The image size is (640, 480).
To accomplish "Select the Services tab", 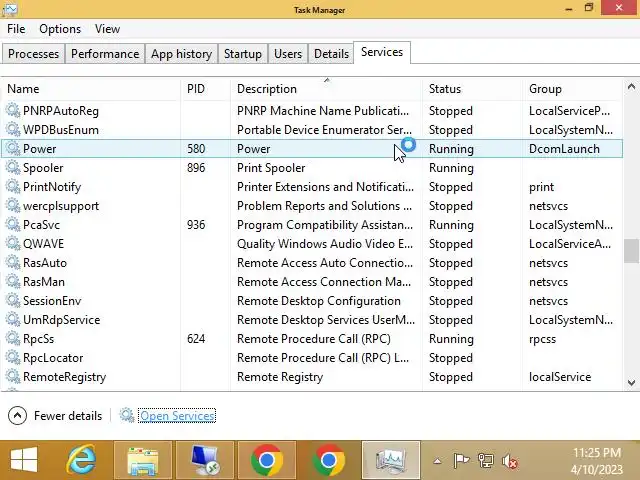I will [382, 52].
